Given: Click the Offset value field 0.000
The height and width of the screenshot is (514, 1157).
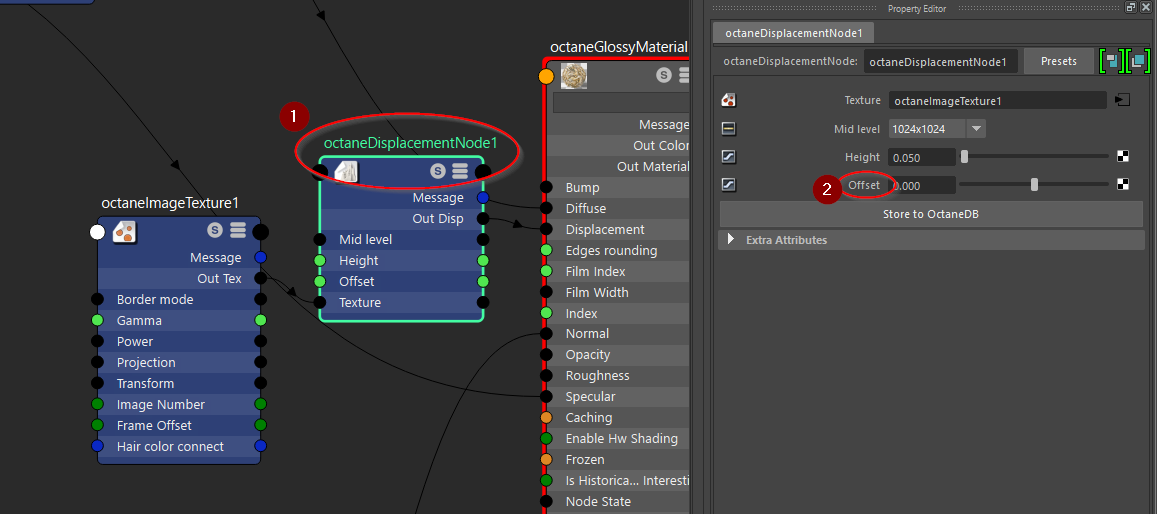Looking at the screenshot, I should coord(922,185).
